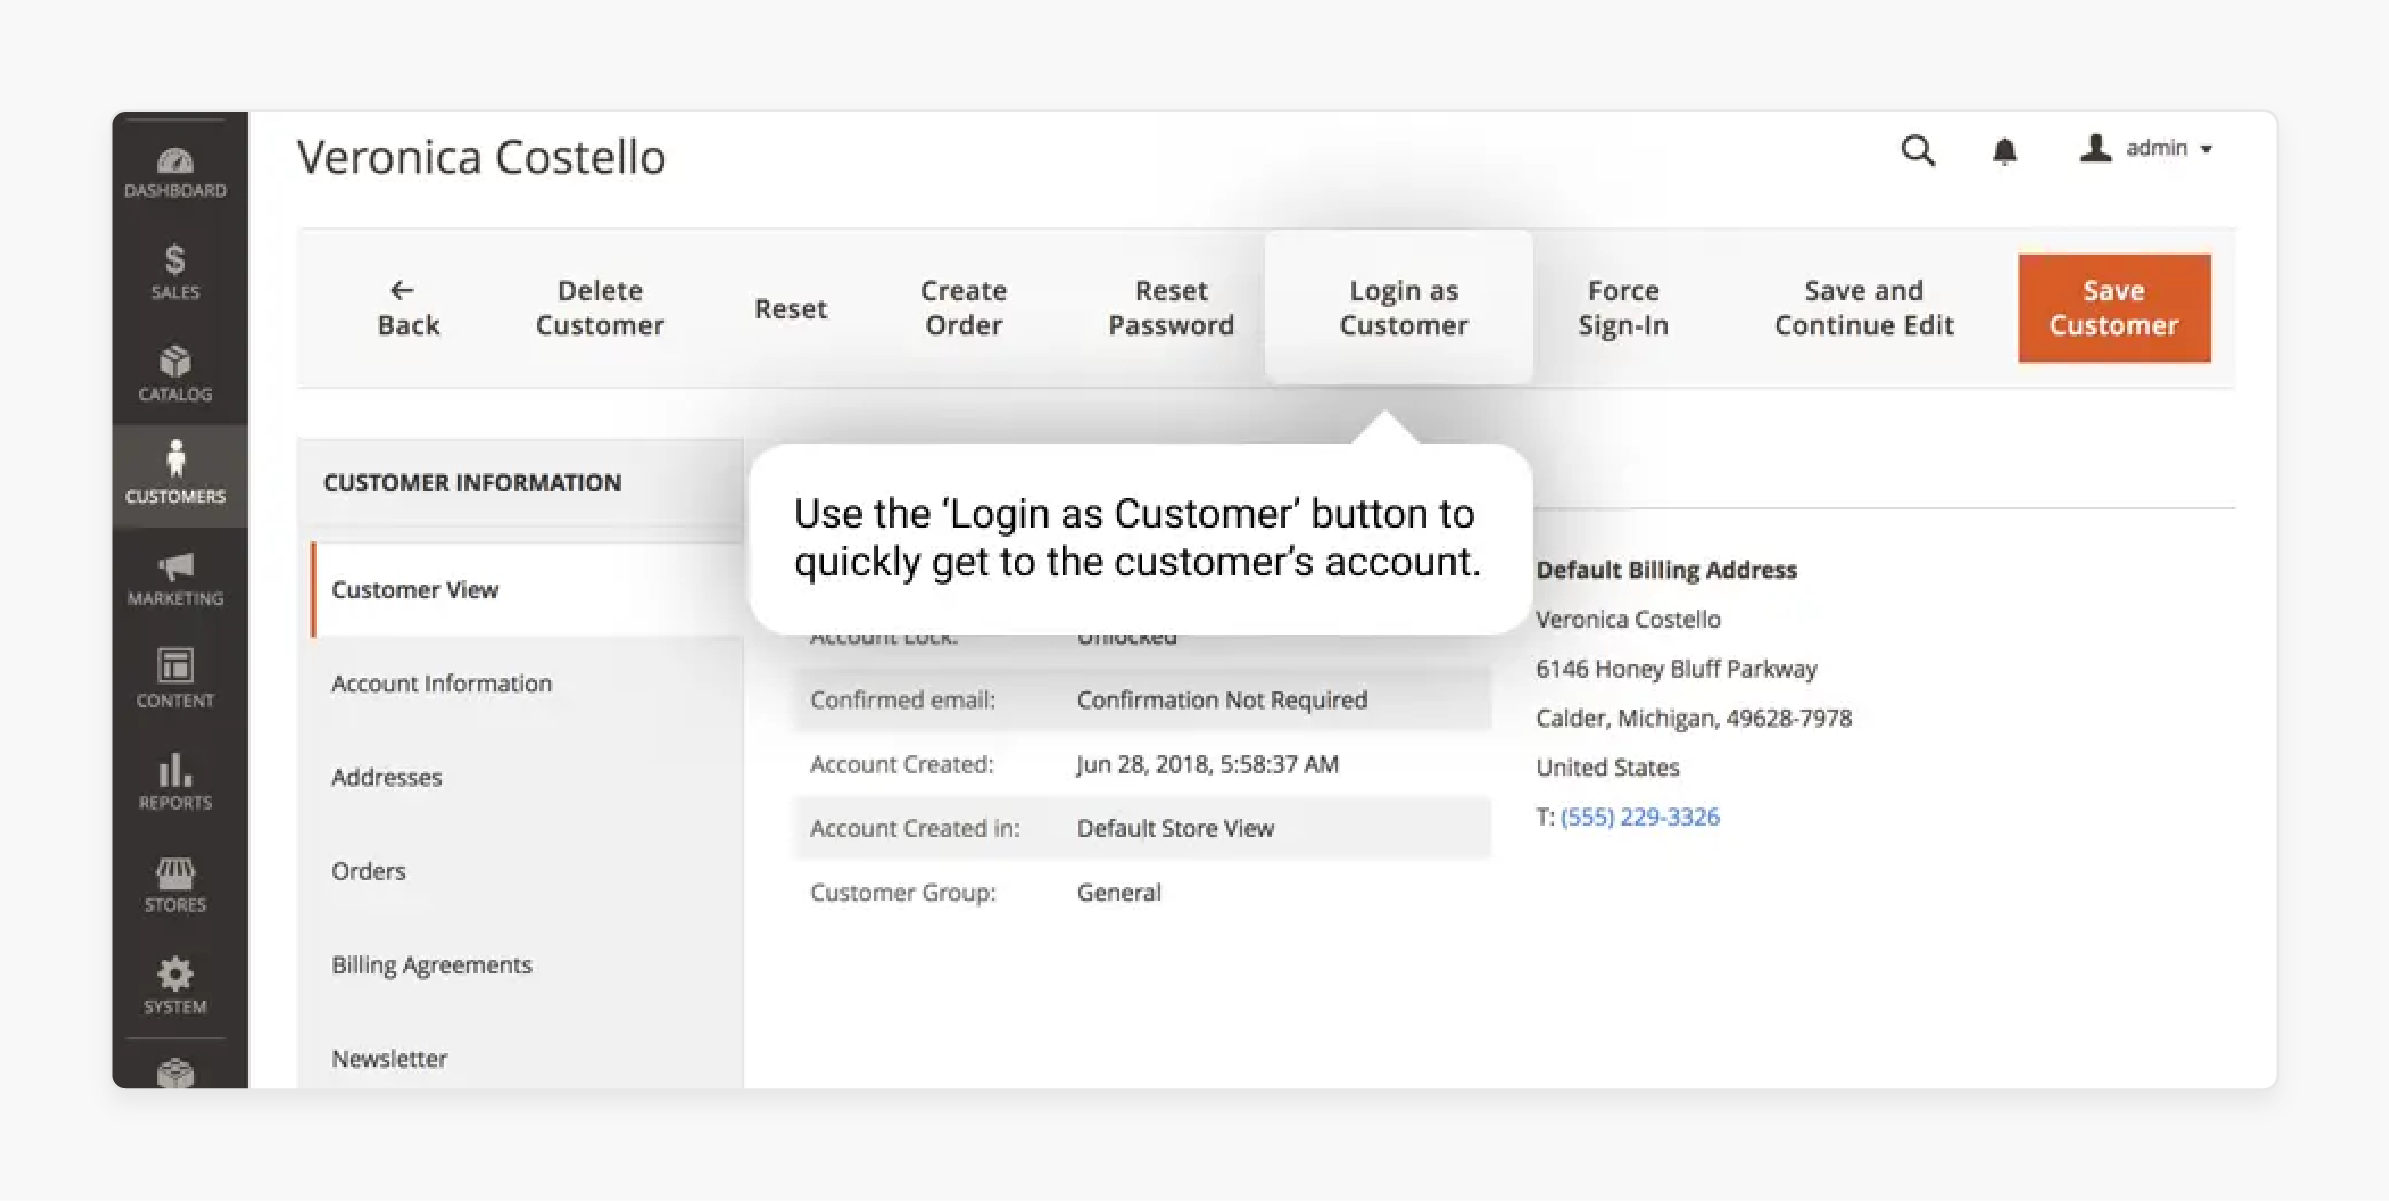
Task: Click the 'Customer Group:' label
Action: click(x=902, y=892)
